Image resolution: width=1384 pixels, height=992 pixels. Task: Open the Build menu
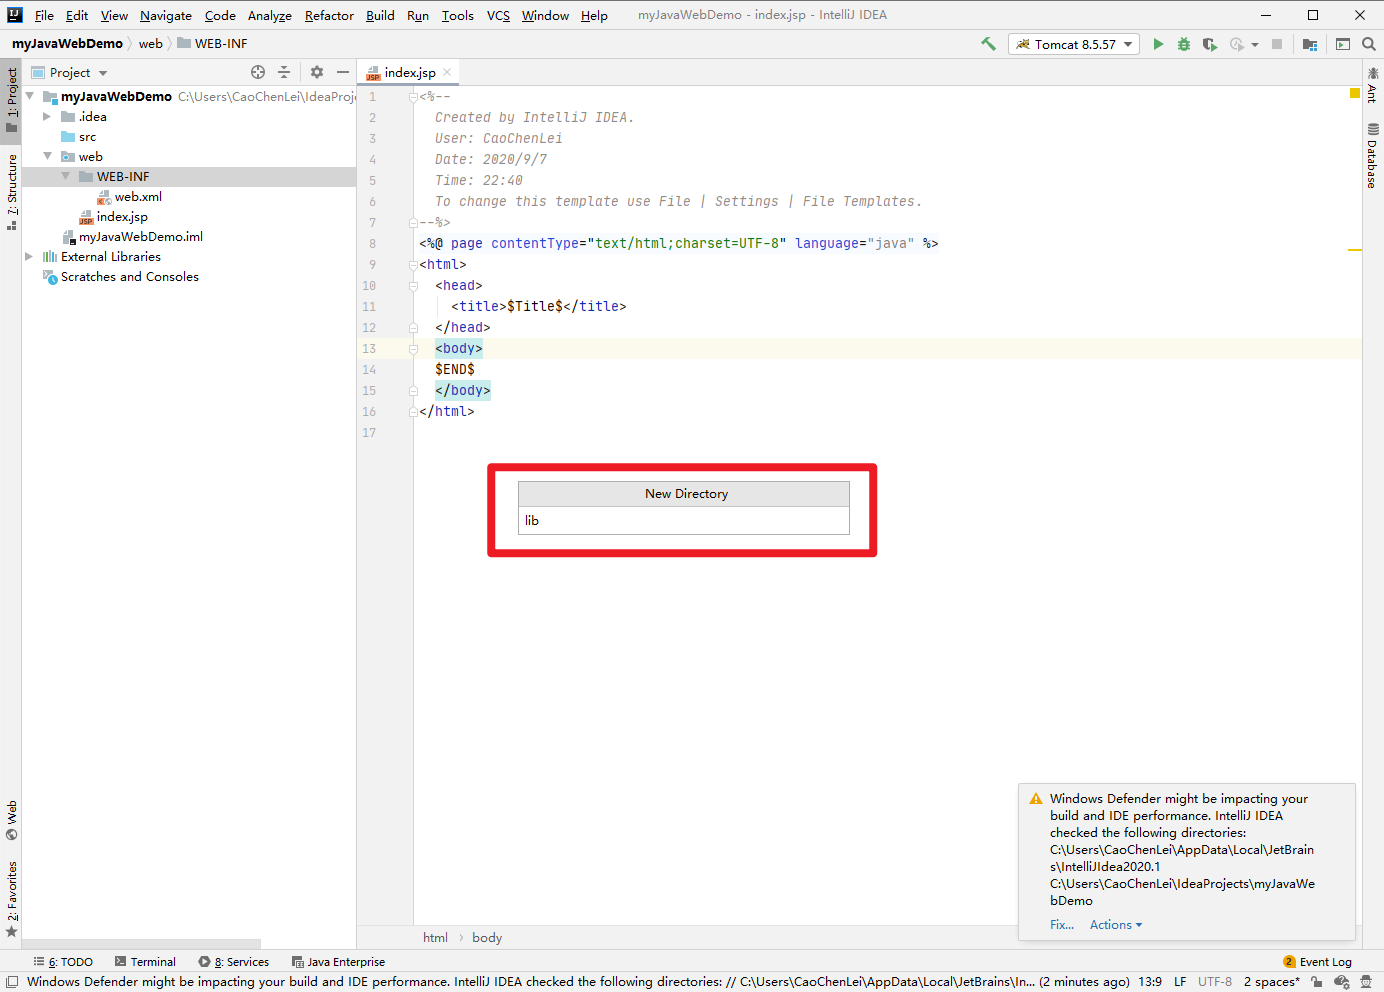coord(380,15)
